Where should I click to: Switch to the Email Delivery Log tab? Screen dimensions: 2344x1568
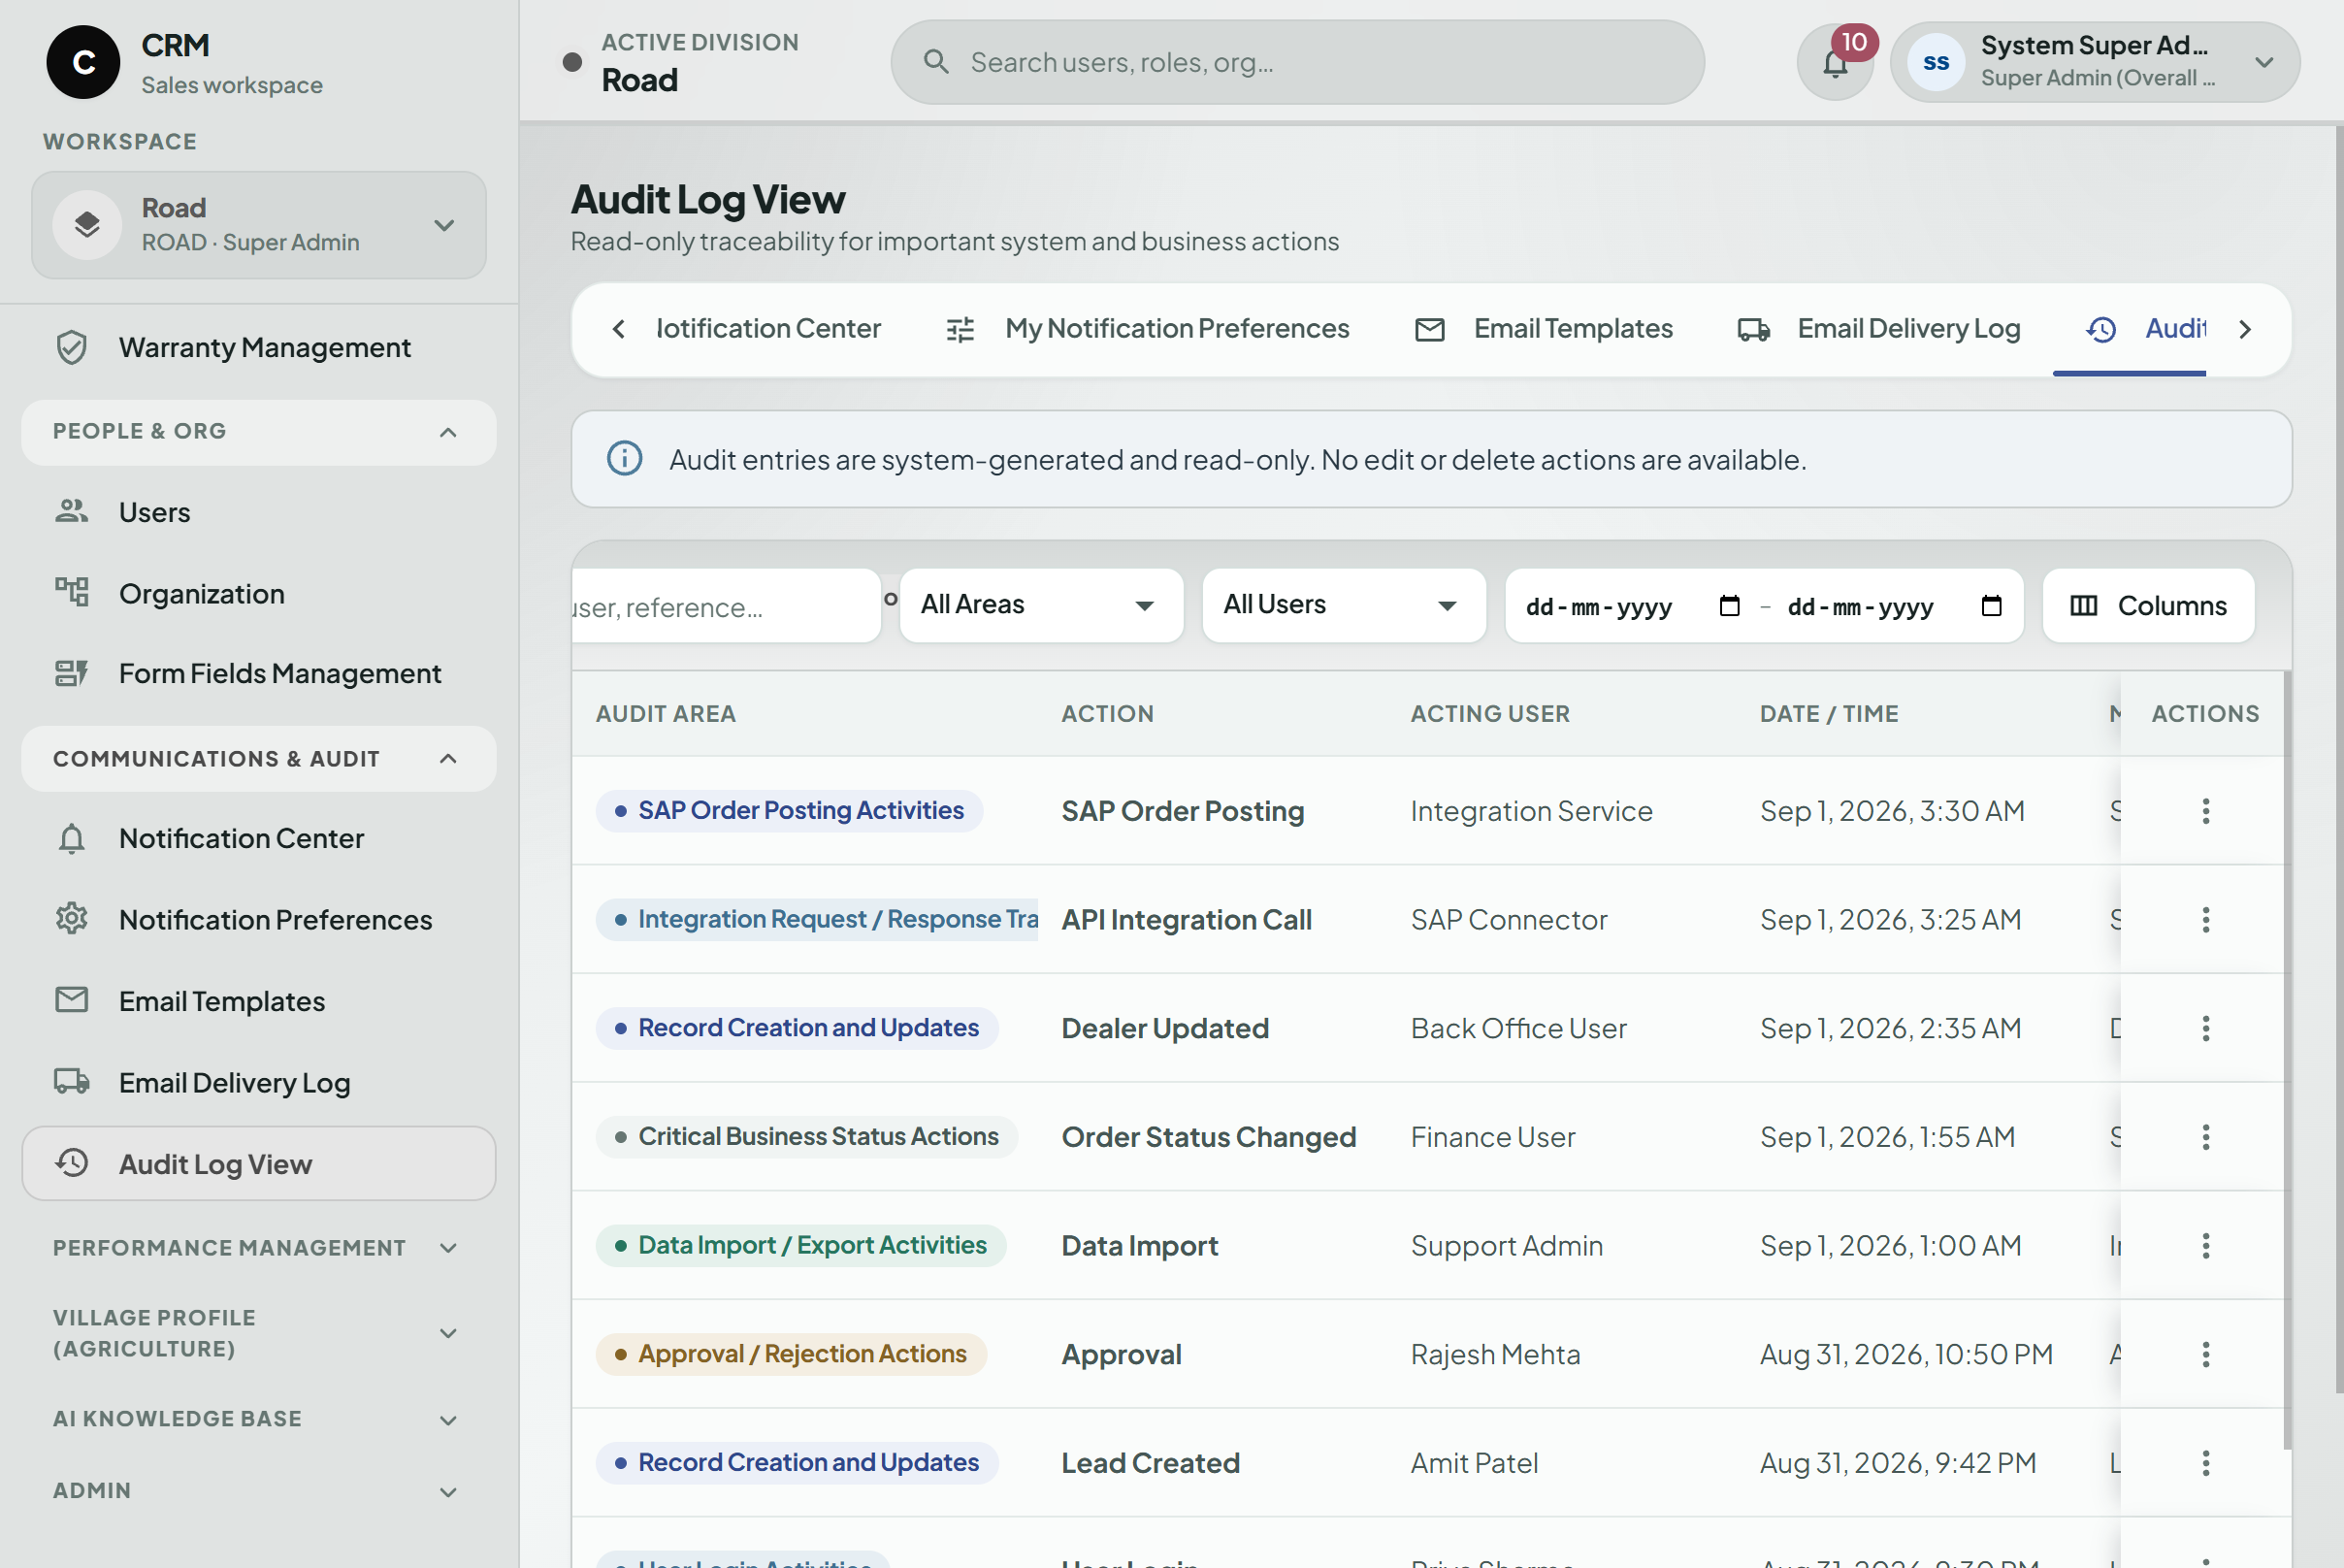1879,329
